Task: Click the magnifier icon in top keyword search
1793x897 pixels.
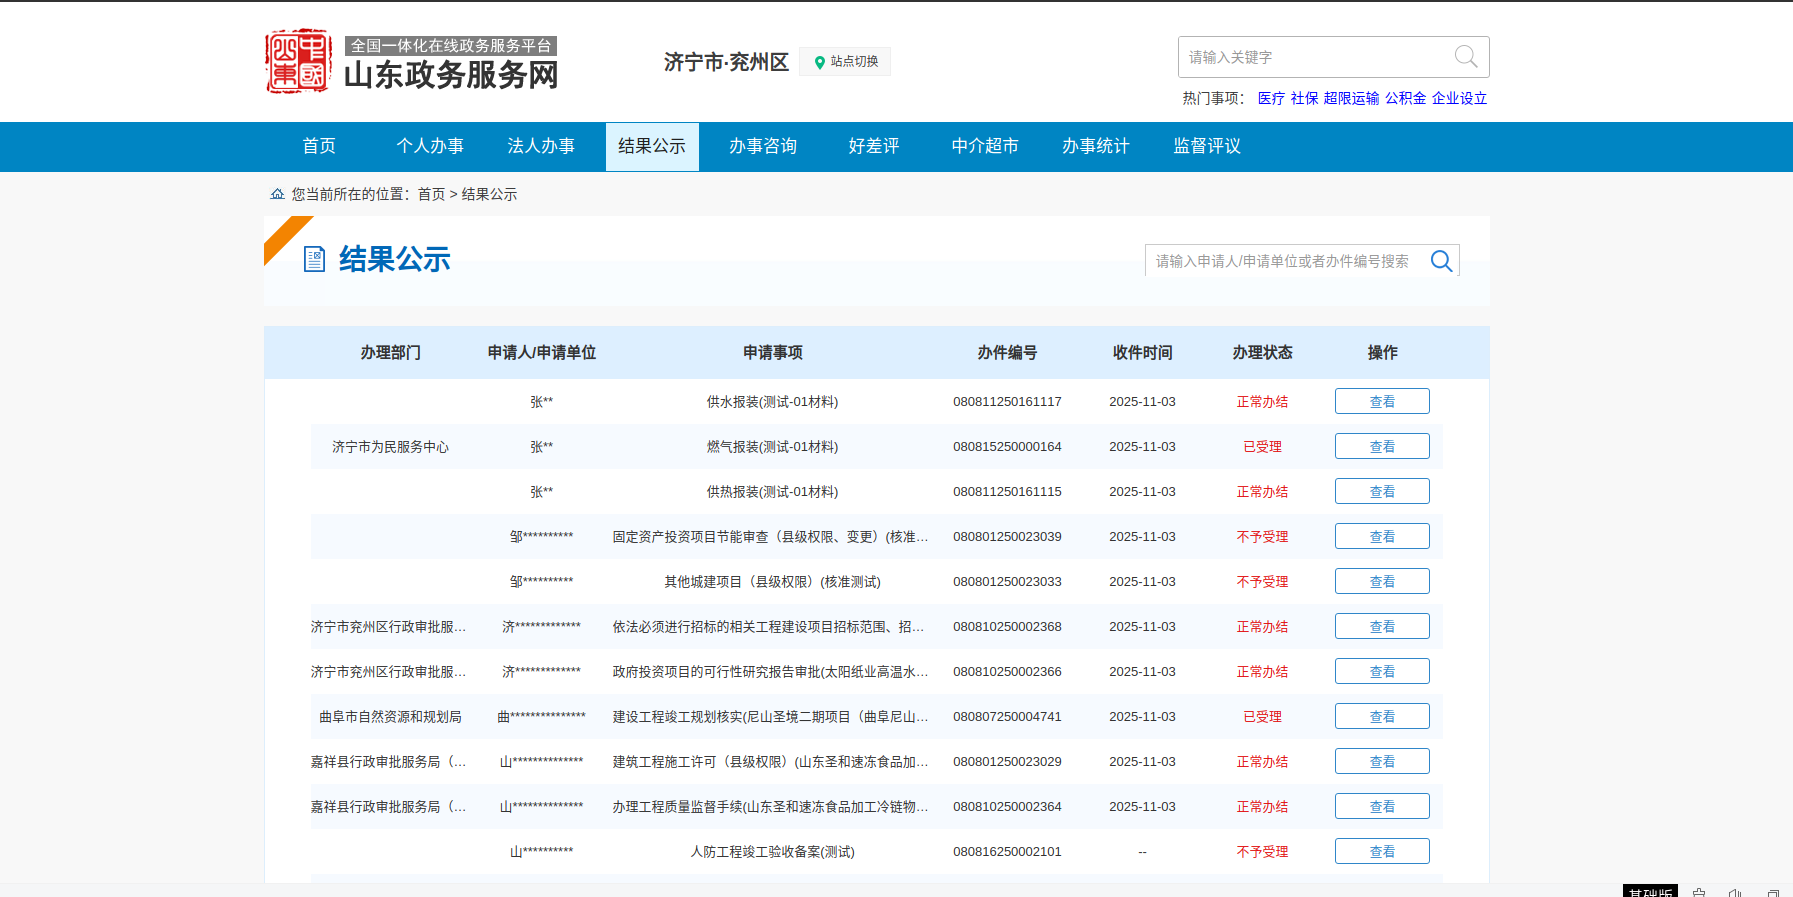Action: click(x=1465, y=57)
